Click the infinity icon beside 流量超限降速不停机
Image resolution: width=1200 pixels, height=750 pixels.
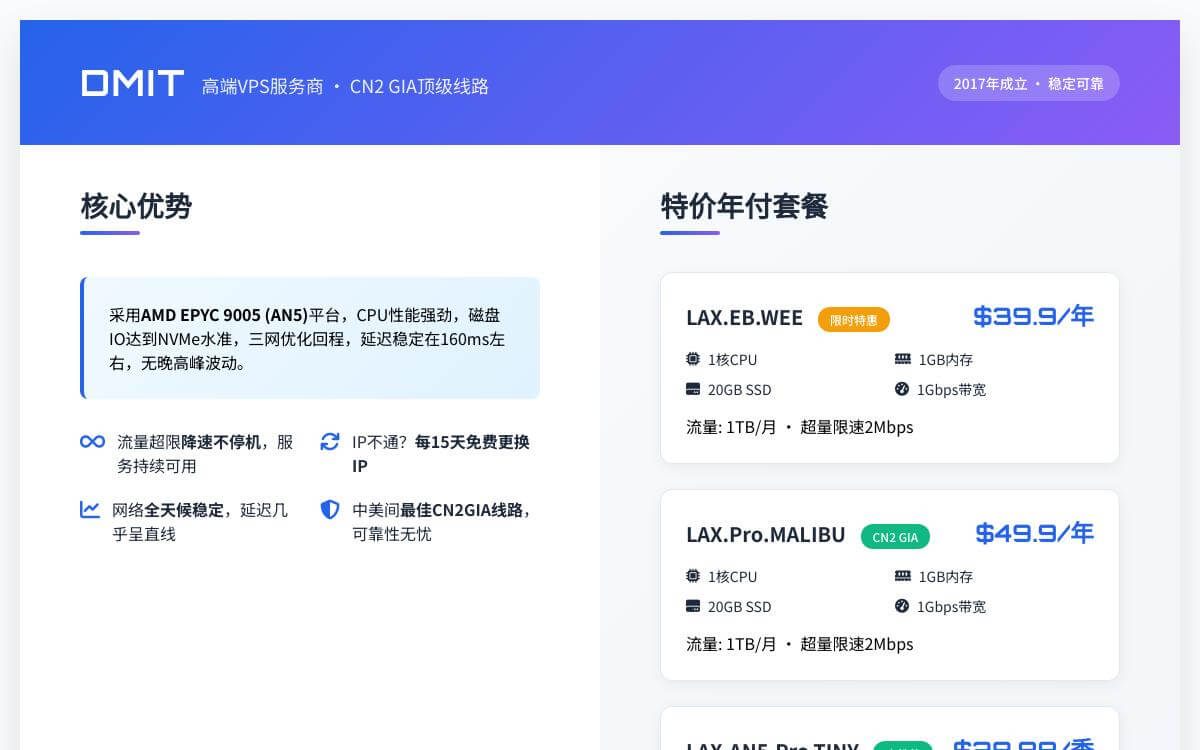click(x=91, y=441)
